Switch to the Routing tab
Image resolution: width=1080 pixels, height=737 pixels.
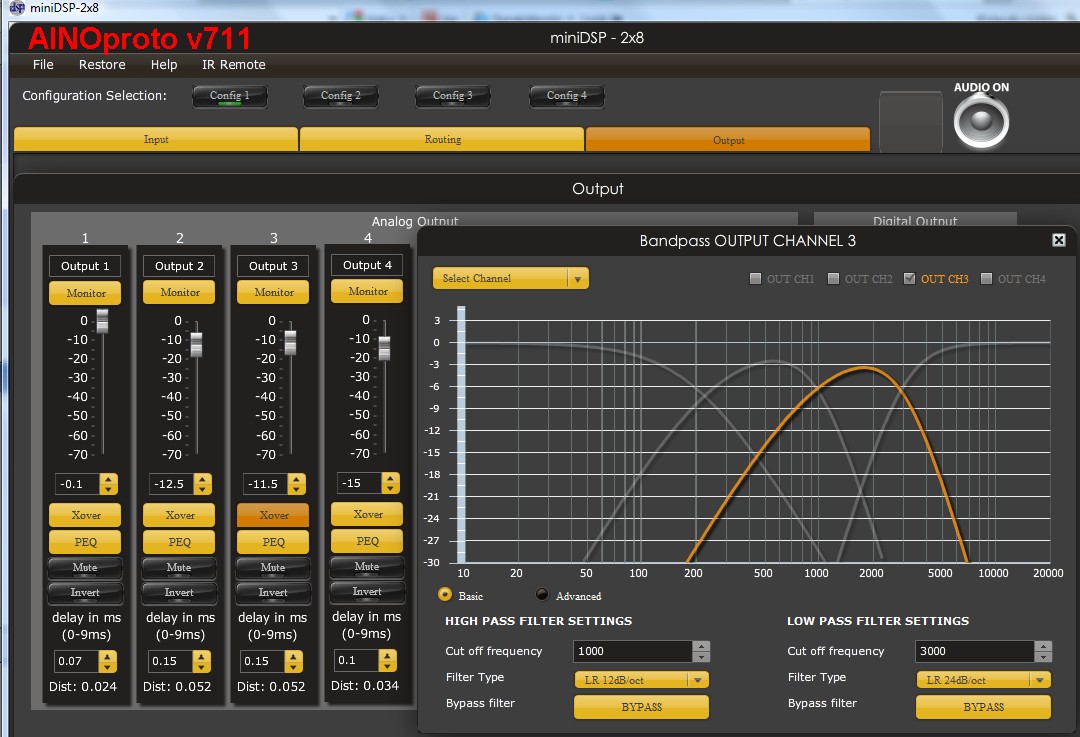click(442, 139)
